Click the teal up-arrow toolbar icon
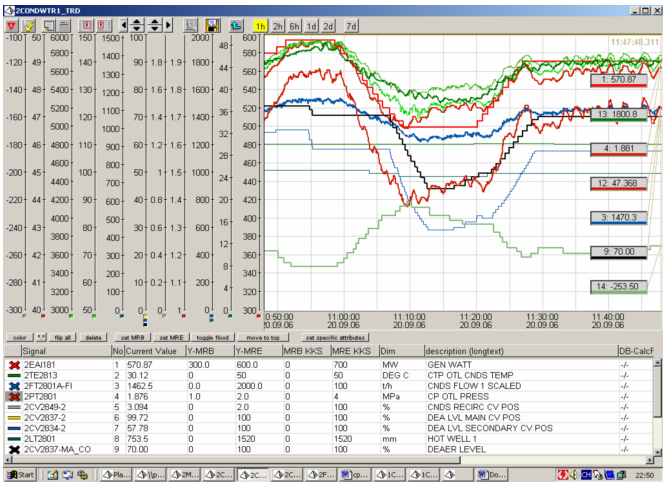Screen dimensions: 668x485 235,24
